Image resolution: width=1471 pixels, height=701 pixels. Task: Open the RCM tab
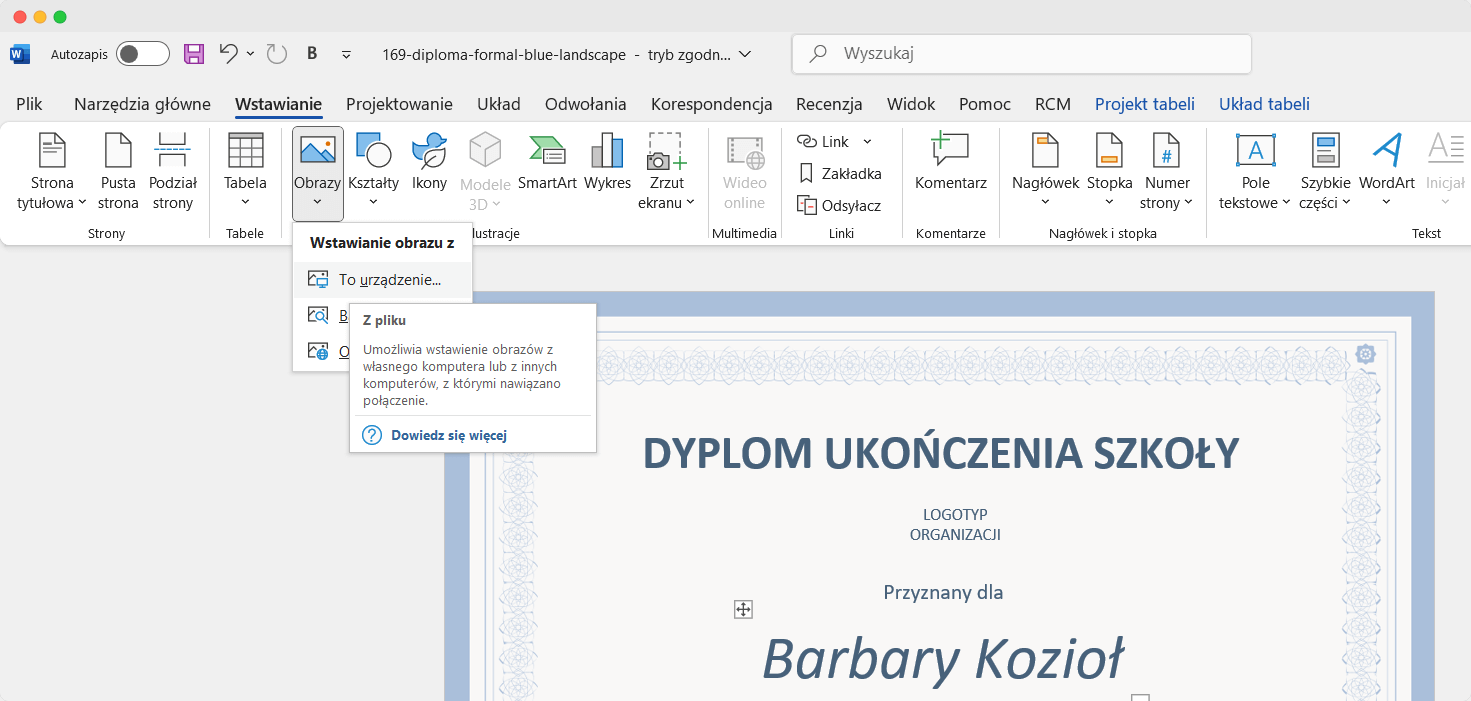click(x=1053, y=104)
